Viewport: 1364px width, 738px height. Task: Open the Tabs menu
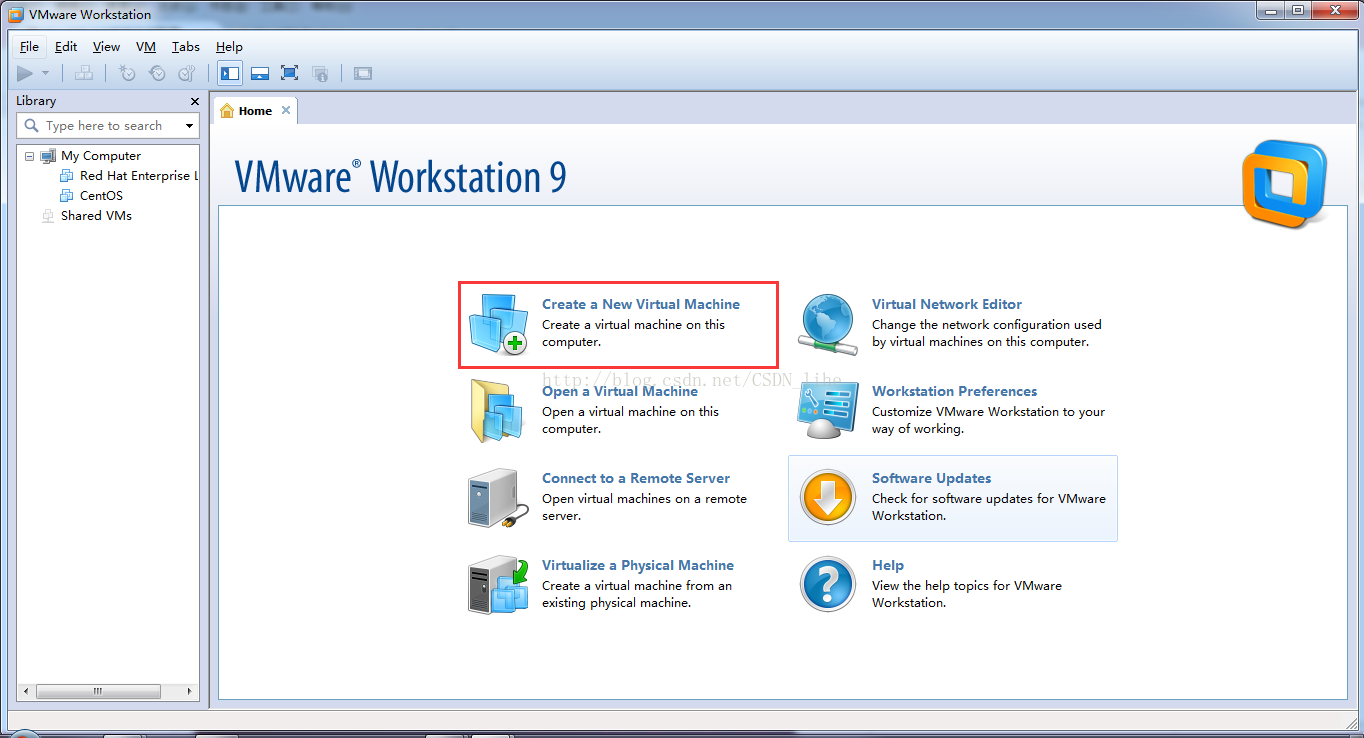point(185,47)
